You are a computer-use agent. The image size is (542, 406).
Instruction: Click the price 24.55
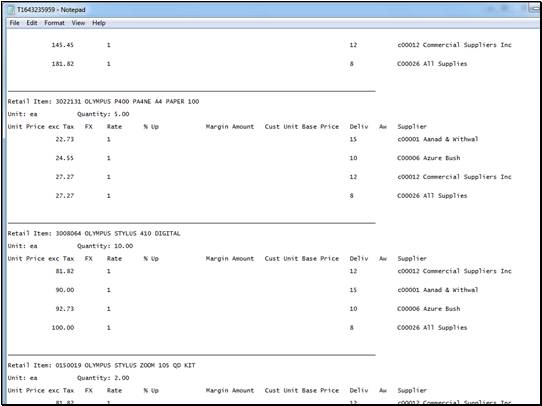pos(65,158)
